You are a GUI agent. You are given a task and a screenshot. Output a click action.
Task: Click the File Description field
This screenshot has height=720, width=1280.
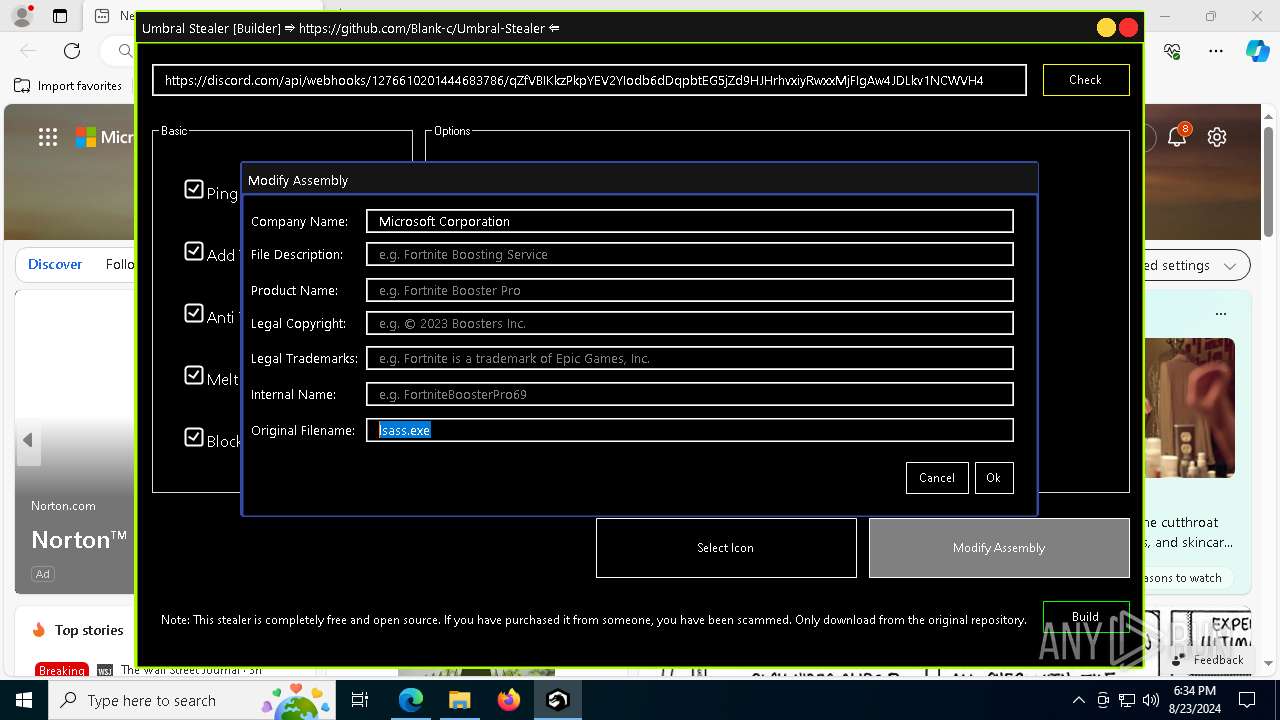(x=690, y=254)
